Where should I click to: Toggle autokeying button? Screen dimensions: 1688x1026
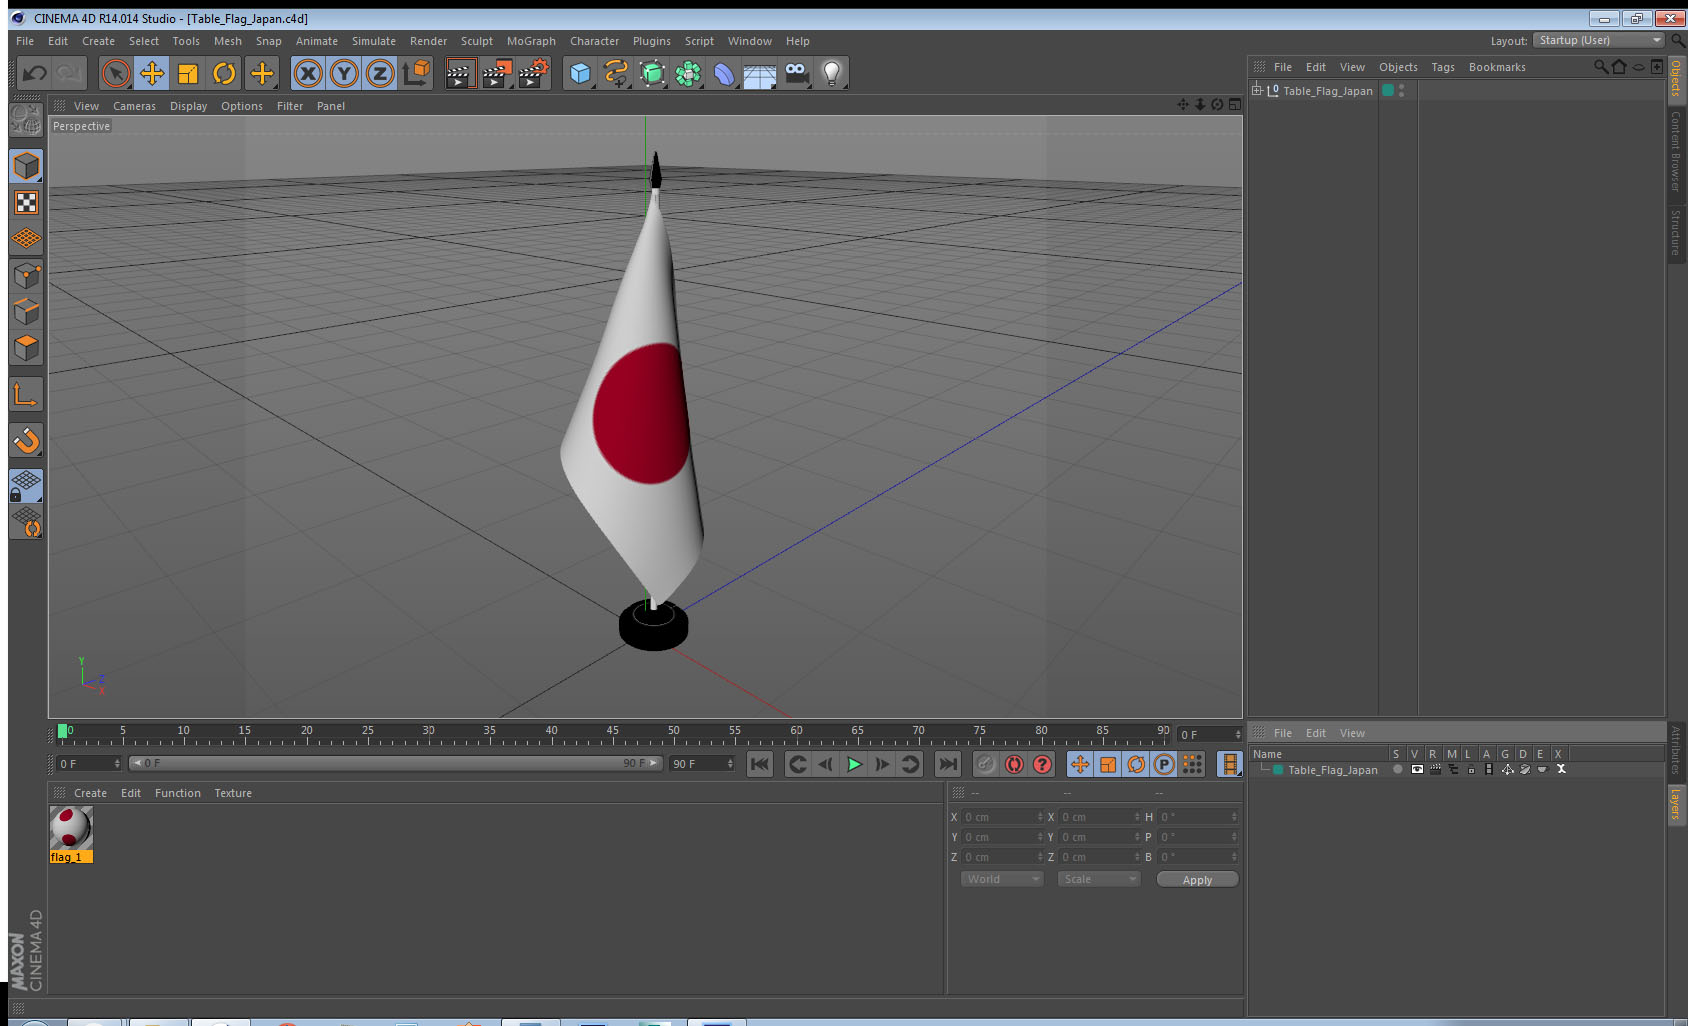[x=1014, y=764]
